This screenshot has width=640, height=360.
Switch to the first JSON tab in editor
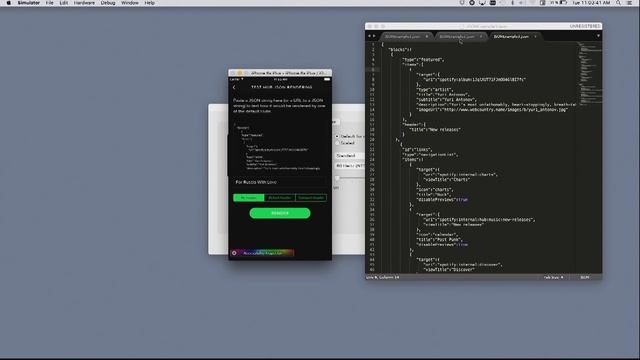pos(402,37)
